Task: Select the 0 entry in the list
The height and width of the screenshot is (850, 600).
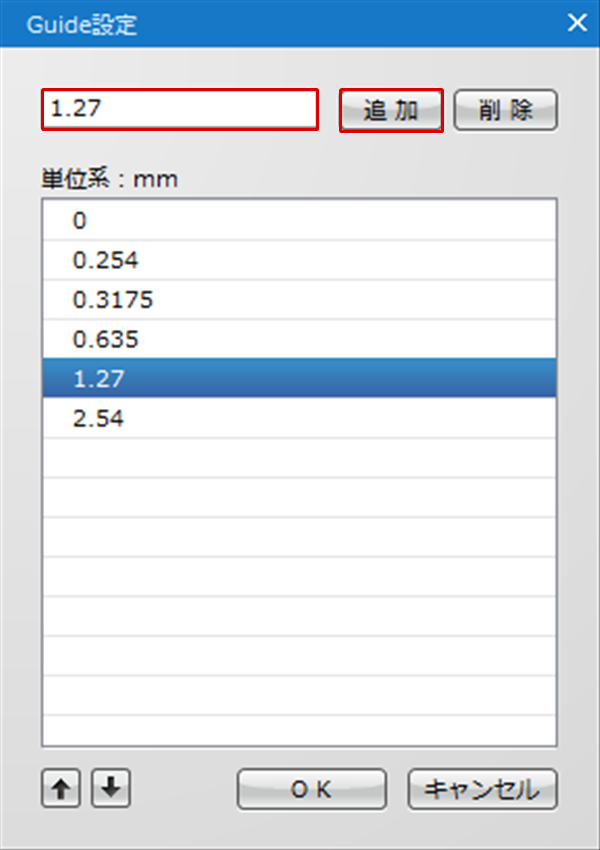Action: pyautogui.click(x=299, y=220)
